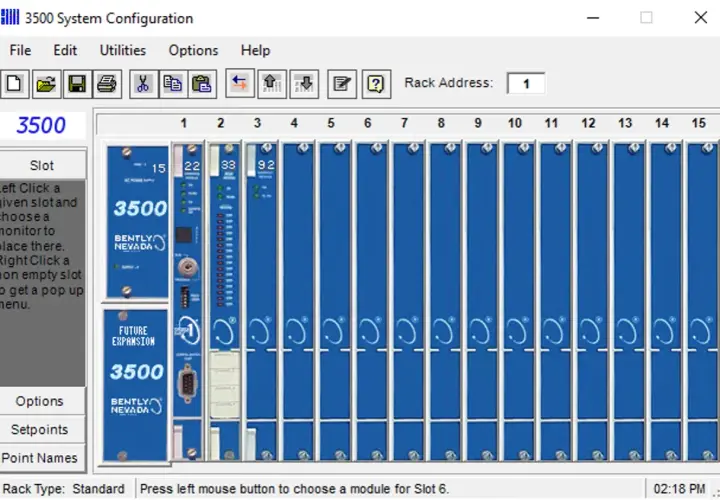720x500 pixels.
Task: Select the power supply module labeled 15
Action: coord(137,222)
